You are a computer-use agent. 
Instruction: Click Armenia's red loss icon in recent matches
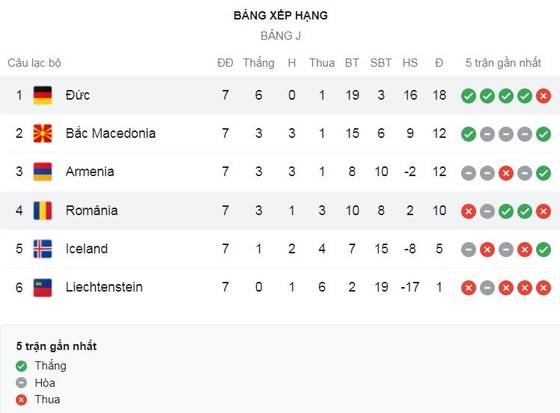[x=506, y=173]
